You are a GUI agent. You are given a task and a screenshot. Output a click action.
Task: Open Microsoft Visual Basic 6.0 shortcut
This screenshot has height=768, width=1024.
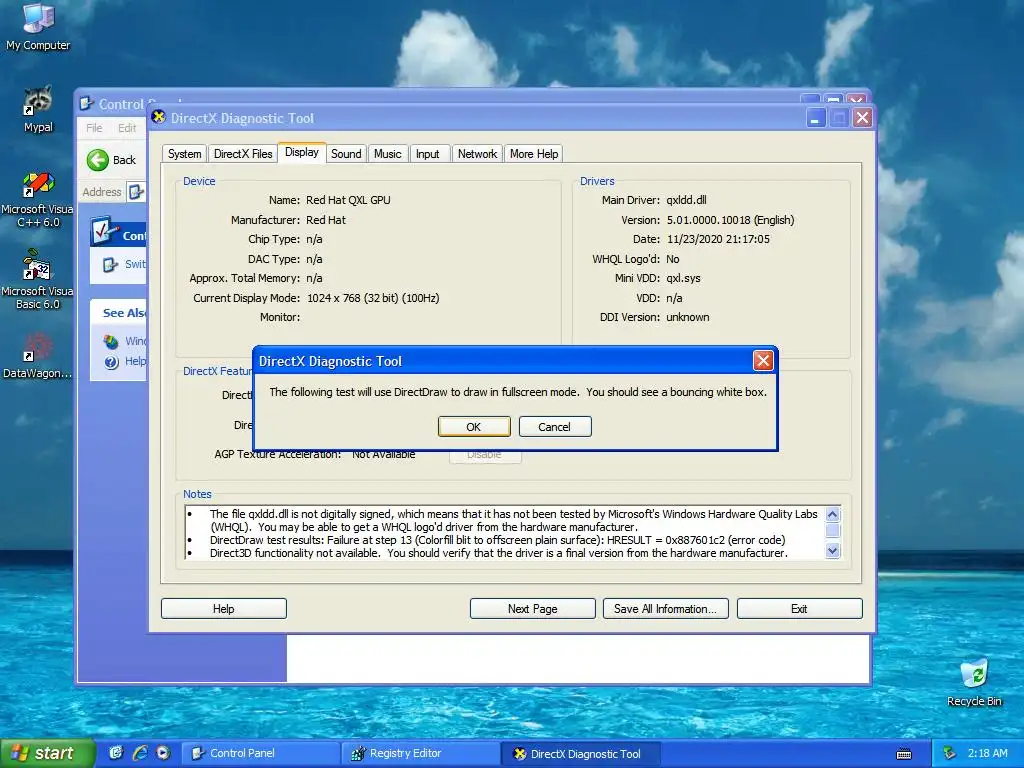[38, 281]
